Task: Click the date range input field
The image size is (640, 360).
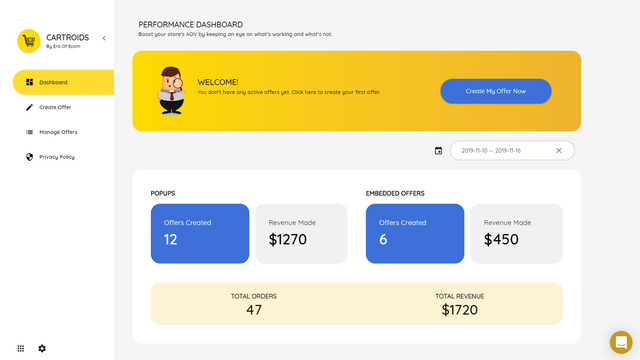Action: [512, 151]
